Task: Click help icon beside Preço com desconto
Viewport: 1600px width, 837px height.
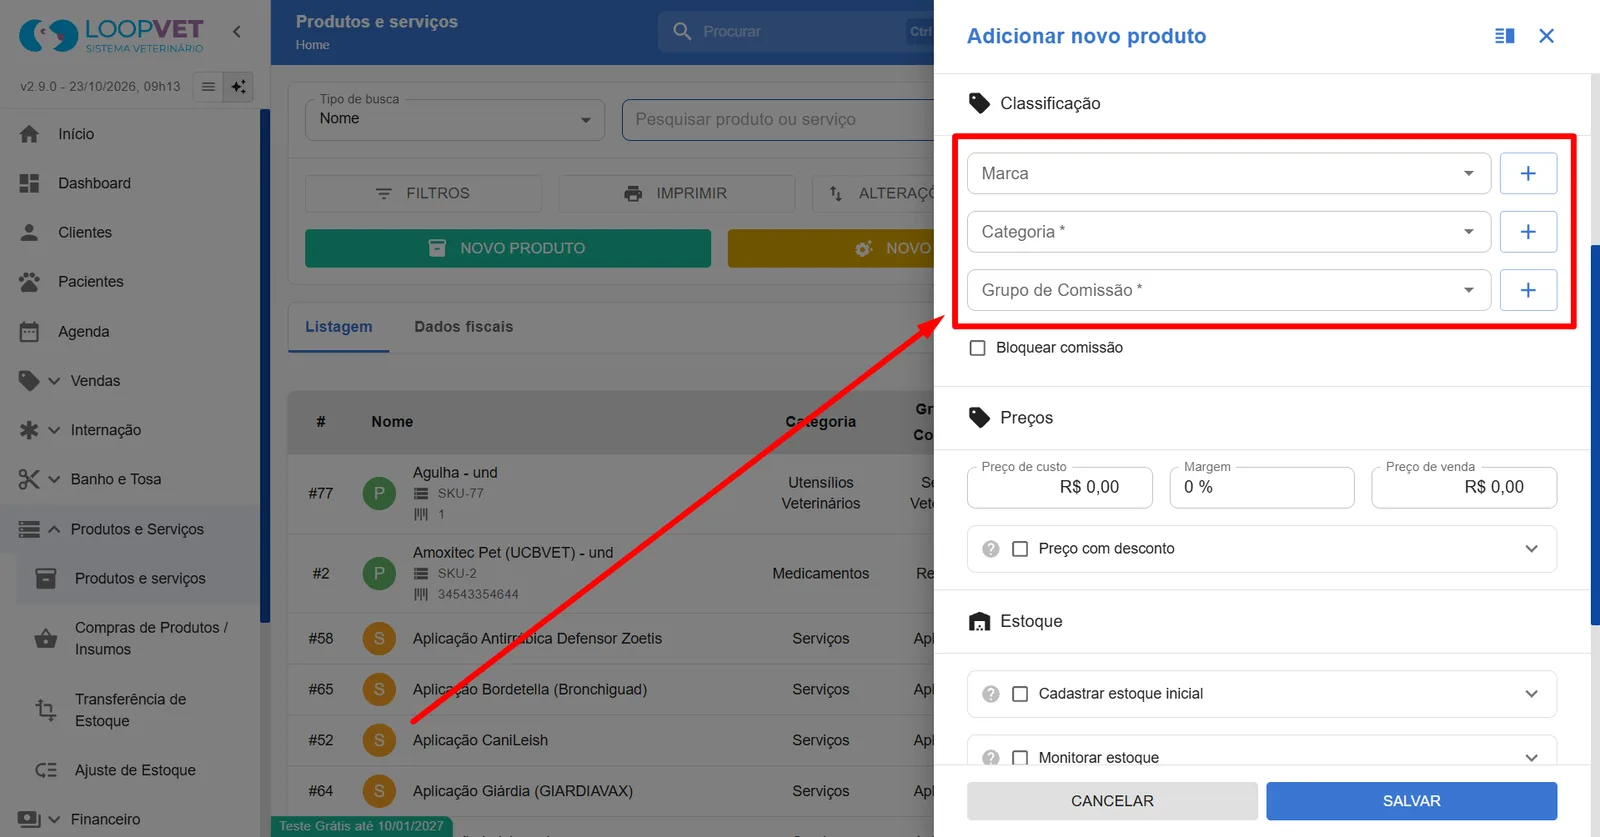Action: click(991, 549)
